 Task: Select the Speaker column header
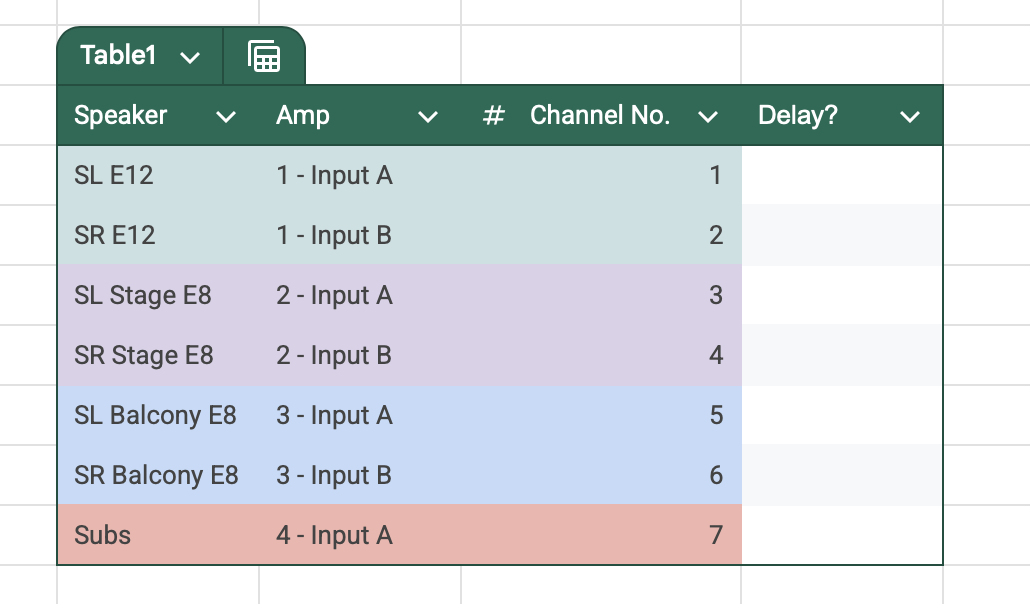158,115
